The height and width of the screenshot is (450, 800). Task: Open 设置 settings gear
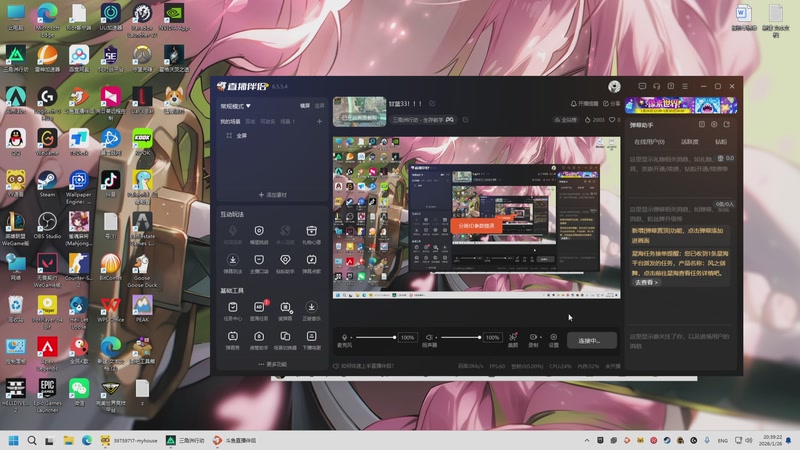[x=554, y=340]
